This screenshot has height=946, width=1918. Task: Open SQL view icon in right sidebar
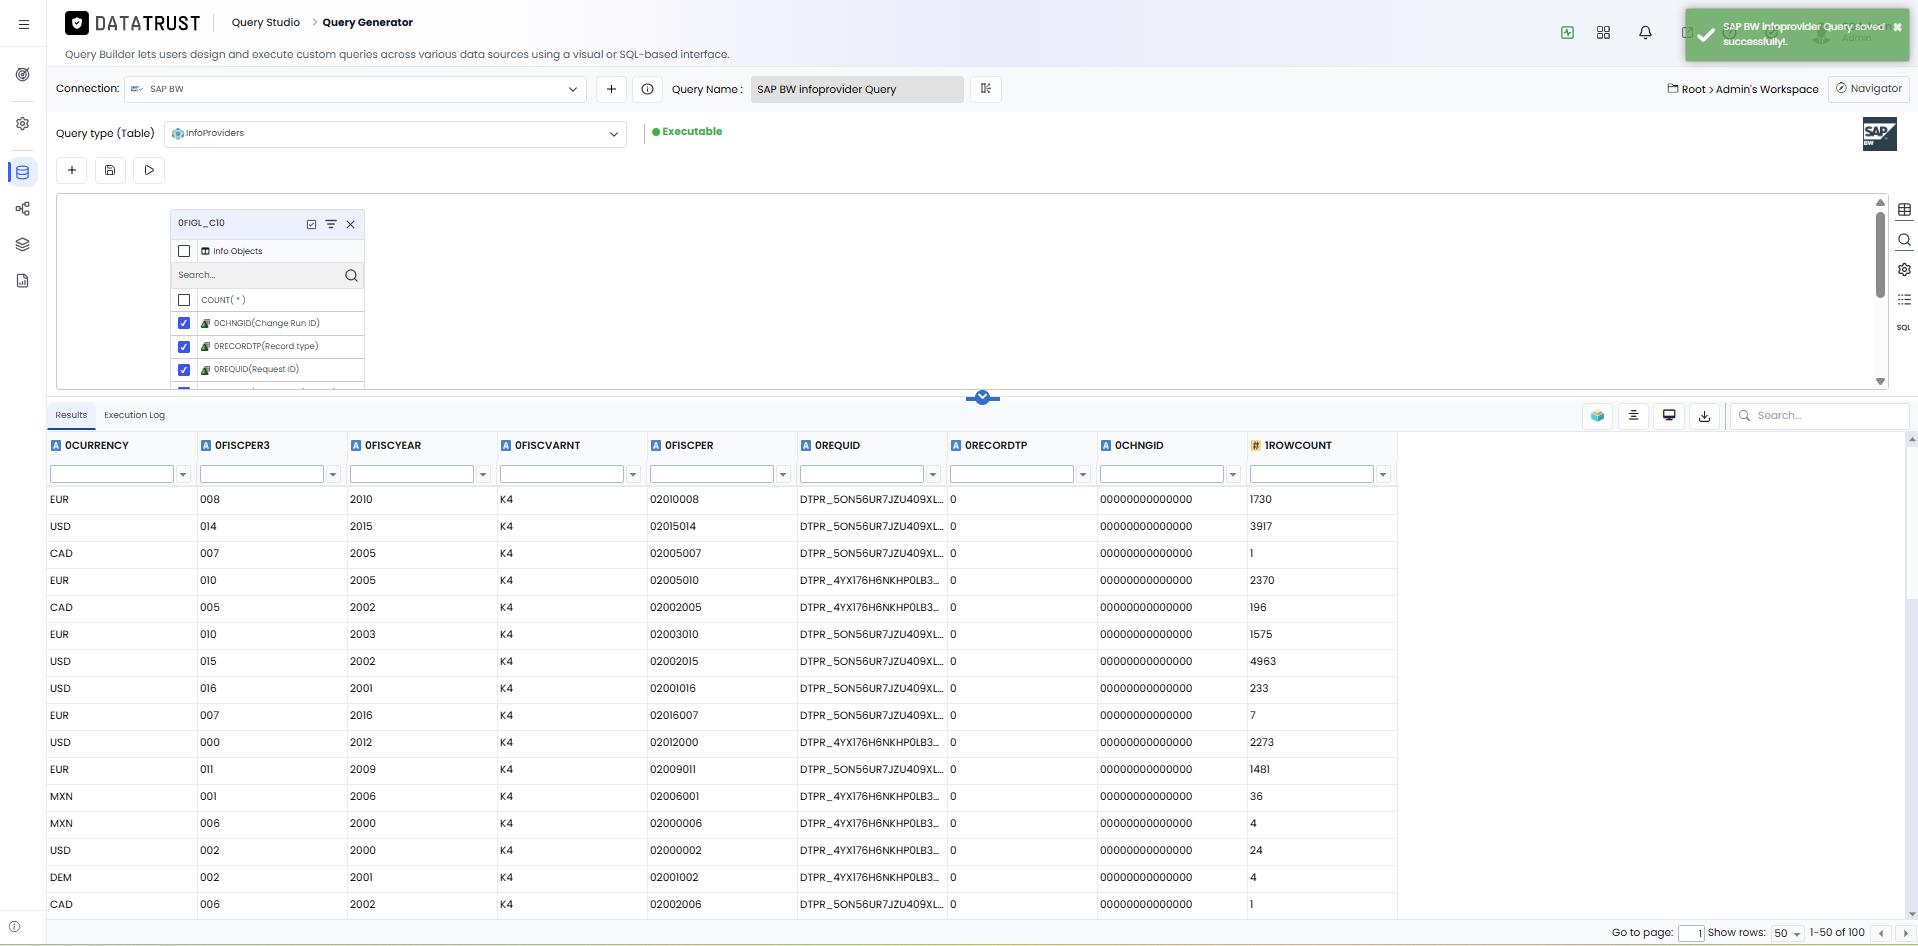[1904, 327]
